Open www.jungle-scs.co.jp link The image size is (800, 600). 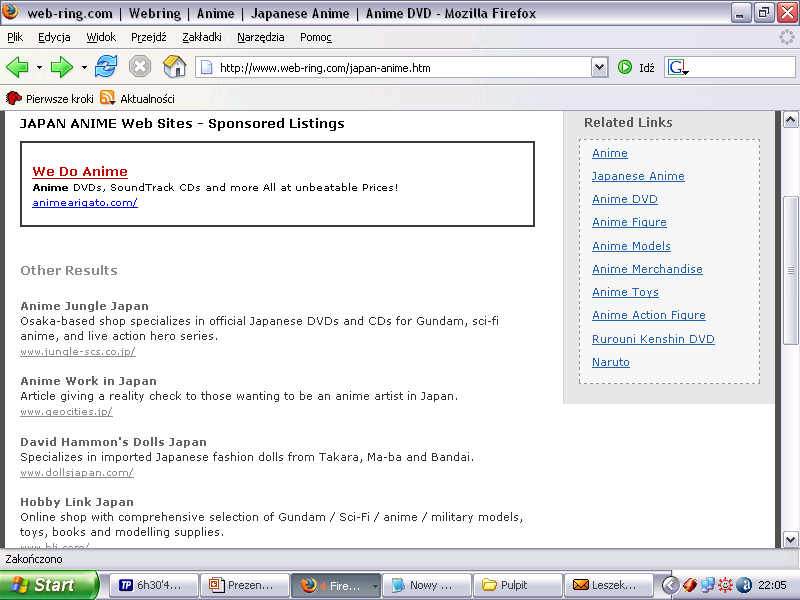(x=78, y=352)
